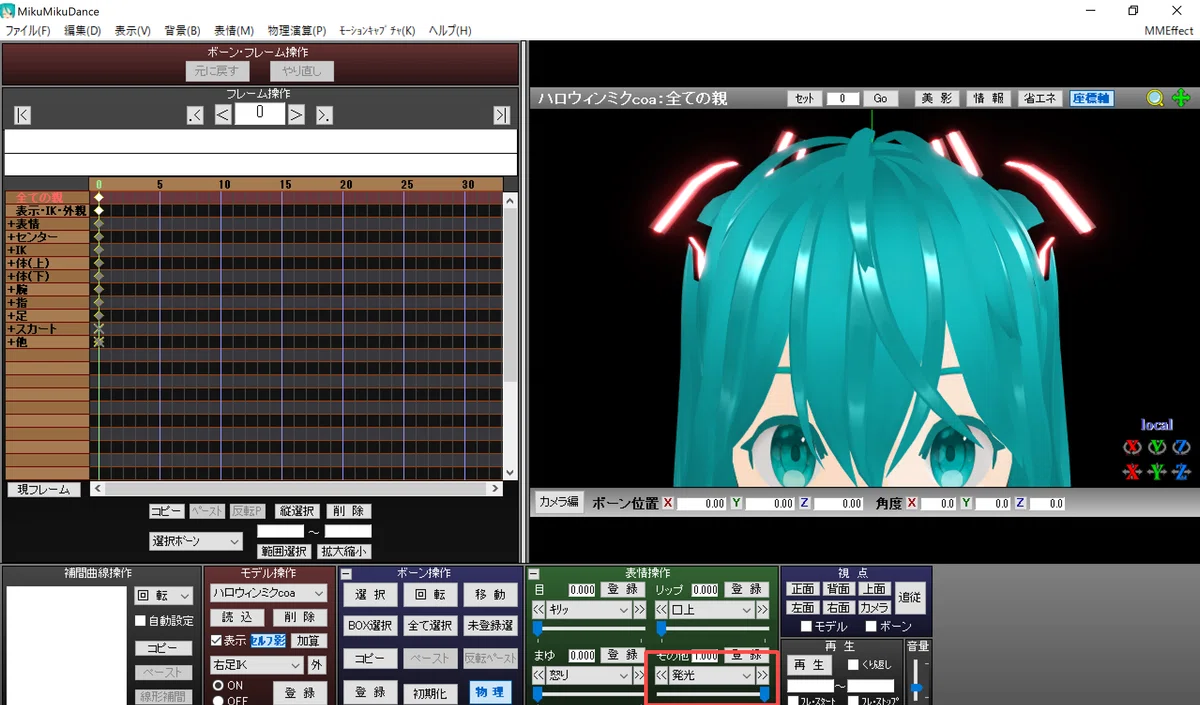Image resolution: width=1200 pixels, height=705 pixels.
Task: Open the ファイル(F) menu
Action: [x=28, y=30]
